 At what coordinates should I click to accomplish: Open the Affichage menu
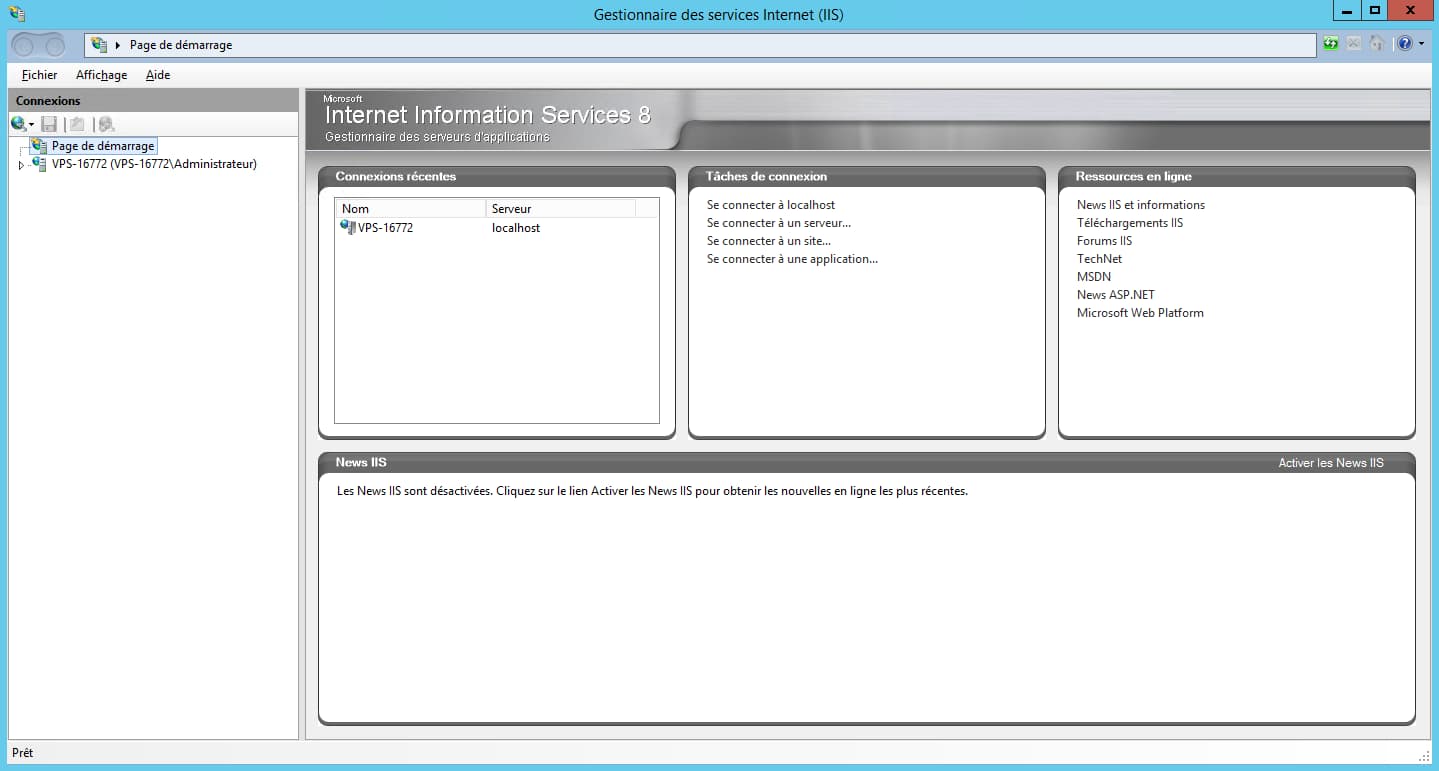101,75
